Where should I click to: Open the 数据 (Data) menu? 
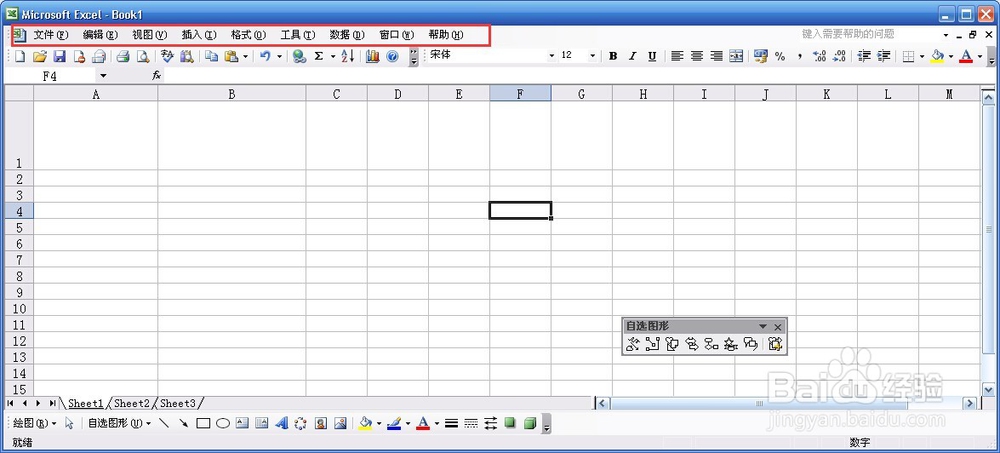tap(347, 34)
